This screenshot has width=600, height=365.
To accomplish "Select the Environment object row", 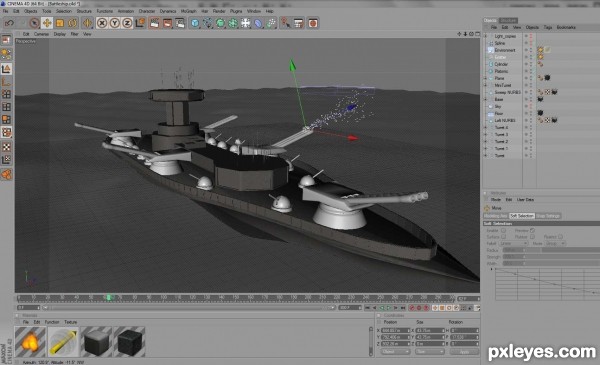I will [505, 50].
